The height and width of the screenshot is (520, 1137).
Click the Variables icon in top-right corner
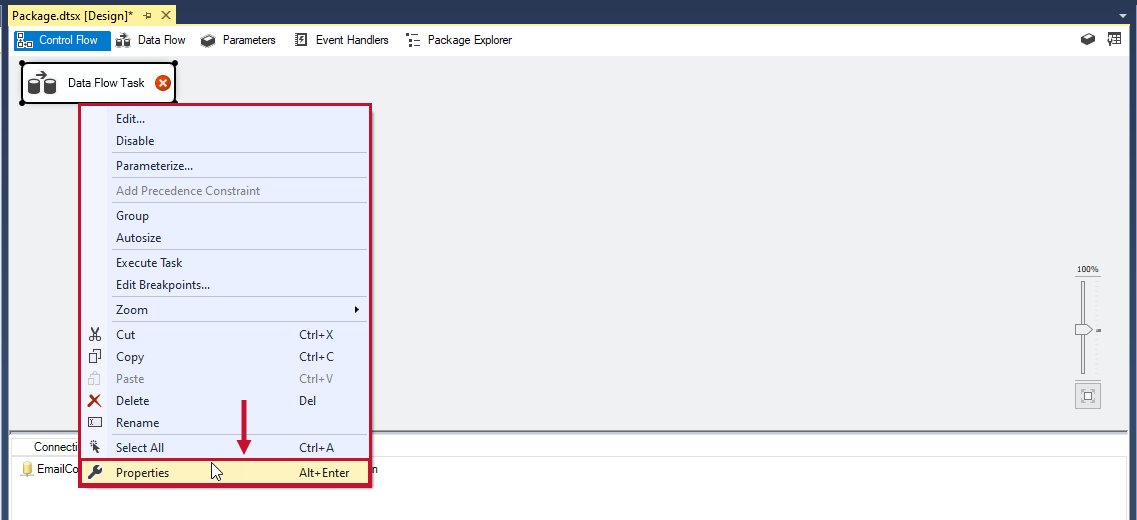coord(1114,40)
